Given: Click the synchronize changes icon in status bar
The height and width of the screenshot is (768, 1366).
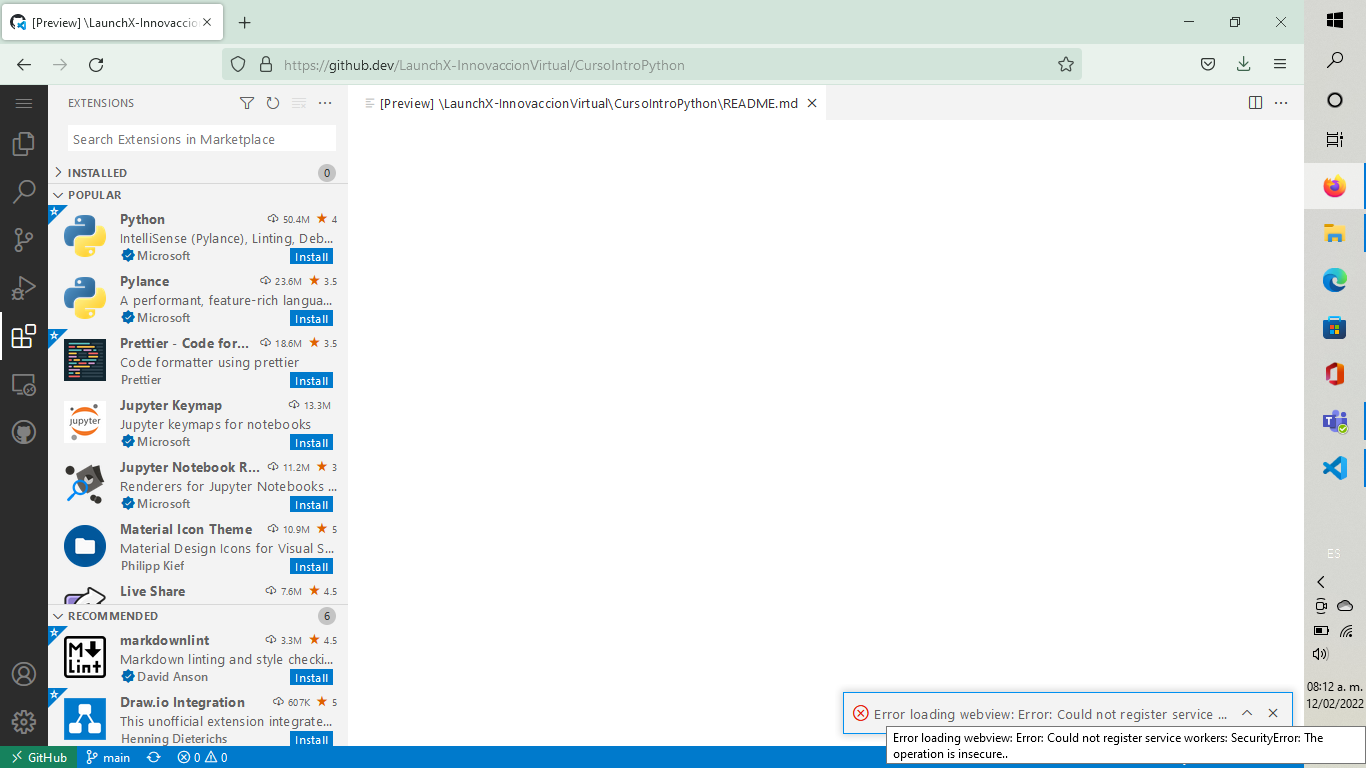Looking at the screenshot, I should [153, 757].
